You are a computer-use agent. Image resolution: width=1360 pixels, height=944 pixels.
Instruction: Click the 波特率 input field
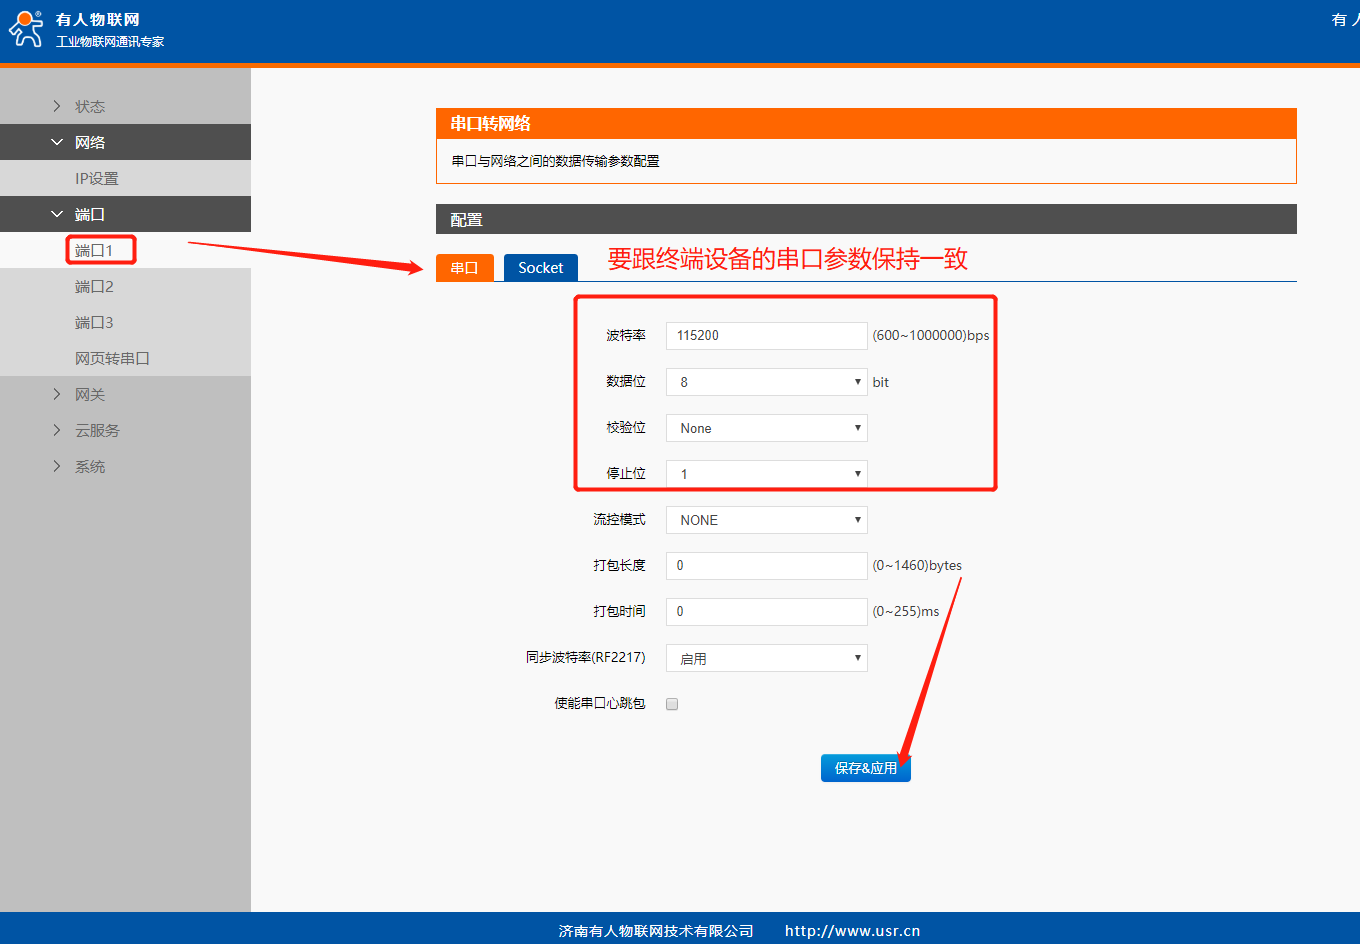[766, 336]
